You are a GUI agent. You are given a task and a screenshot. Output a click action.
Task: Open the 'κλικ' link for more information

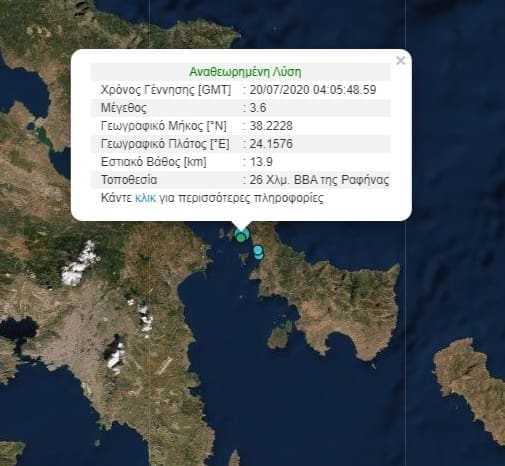coord(145,198)
